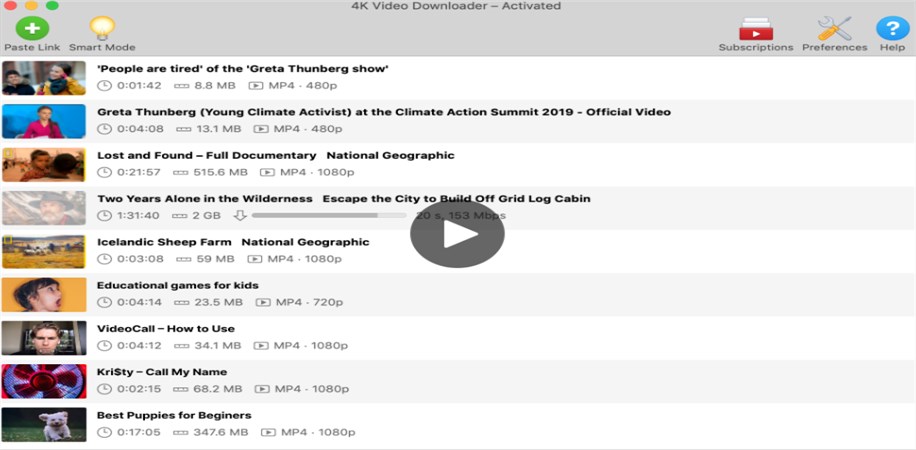Open Preferences tools icon
This screenshot has width=916, height=450.
(834, 28)
